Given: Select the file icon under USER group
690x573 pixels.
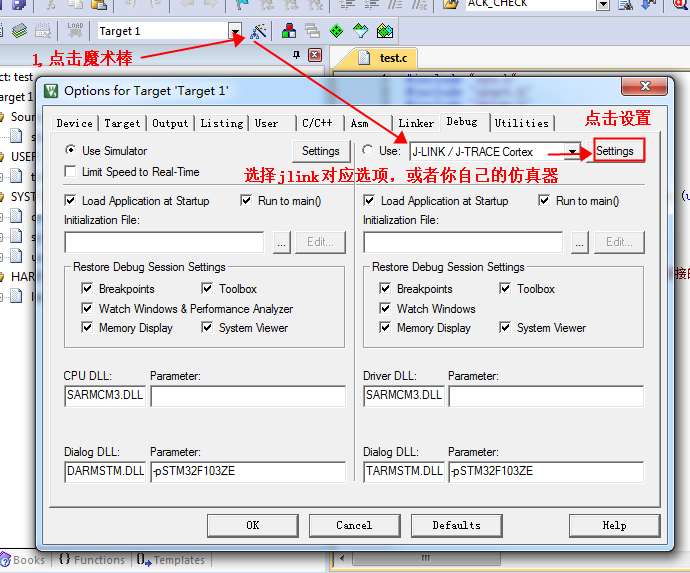Looking at the screenshot, I should 16,176.
